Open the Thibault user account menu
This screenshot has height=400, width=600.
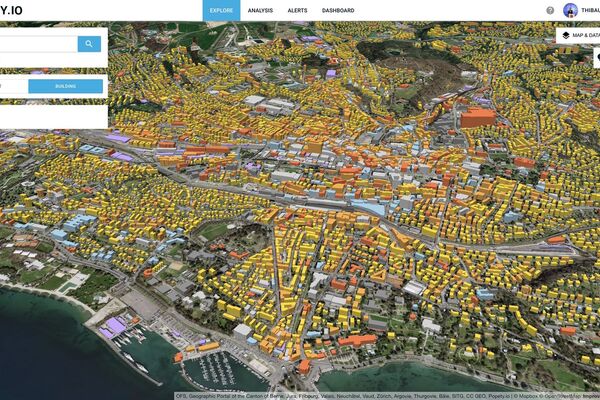point(590,10)
